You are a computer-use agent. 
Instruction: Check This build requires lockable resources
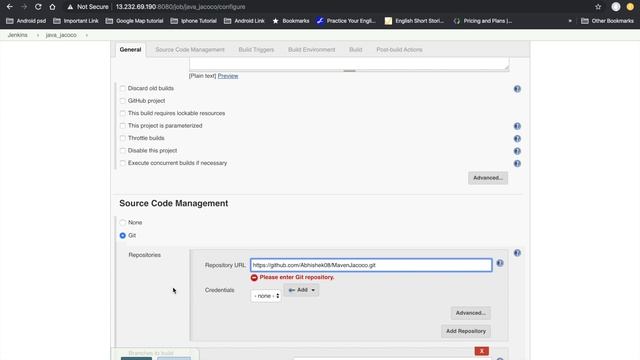coord(123,113)
